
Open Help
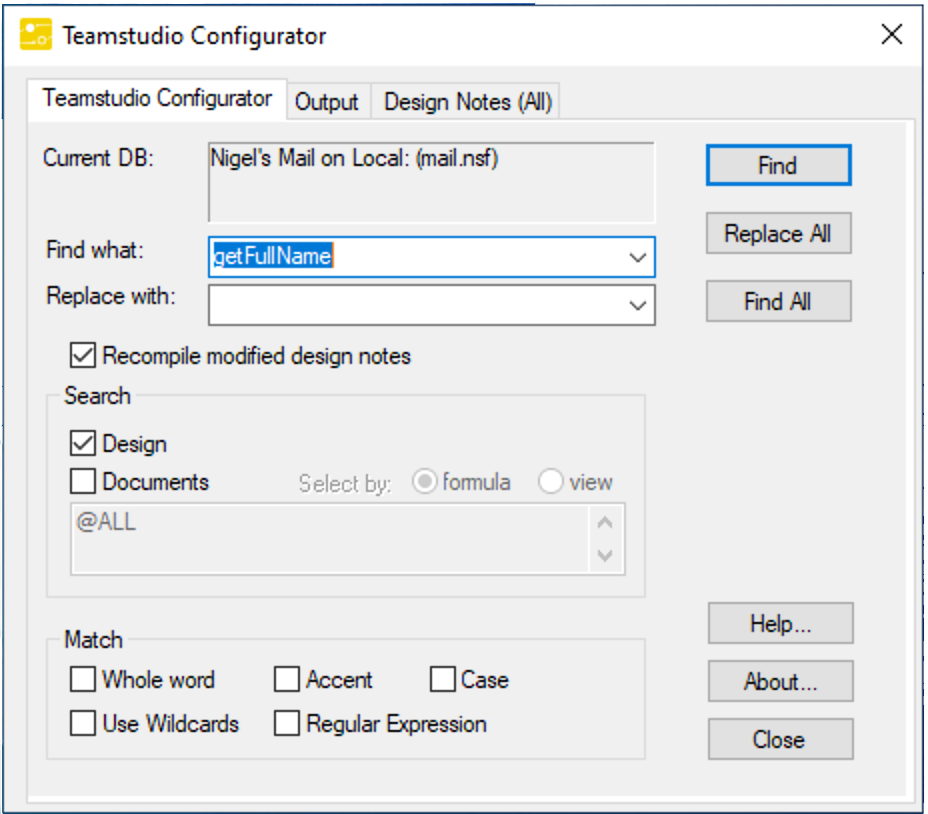pyautogui.click(x=781, y=623)
